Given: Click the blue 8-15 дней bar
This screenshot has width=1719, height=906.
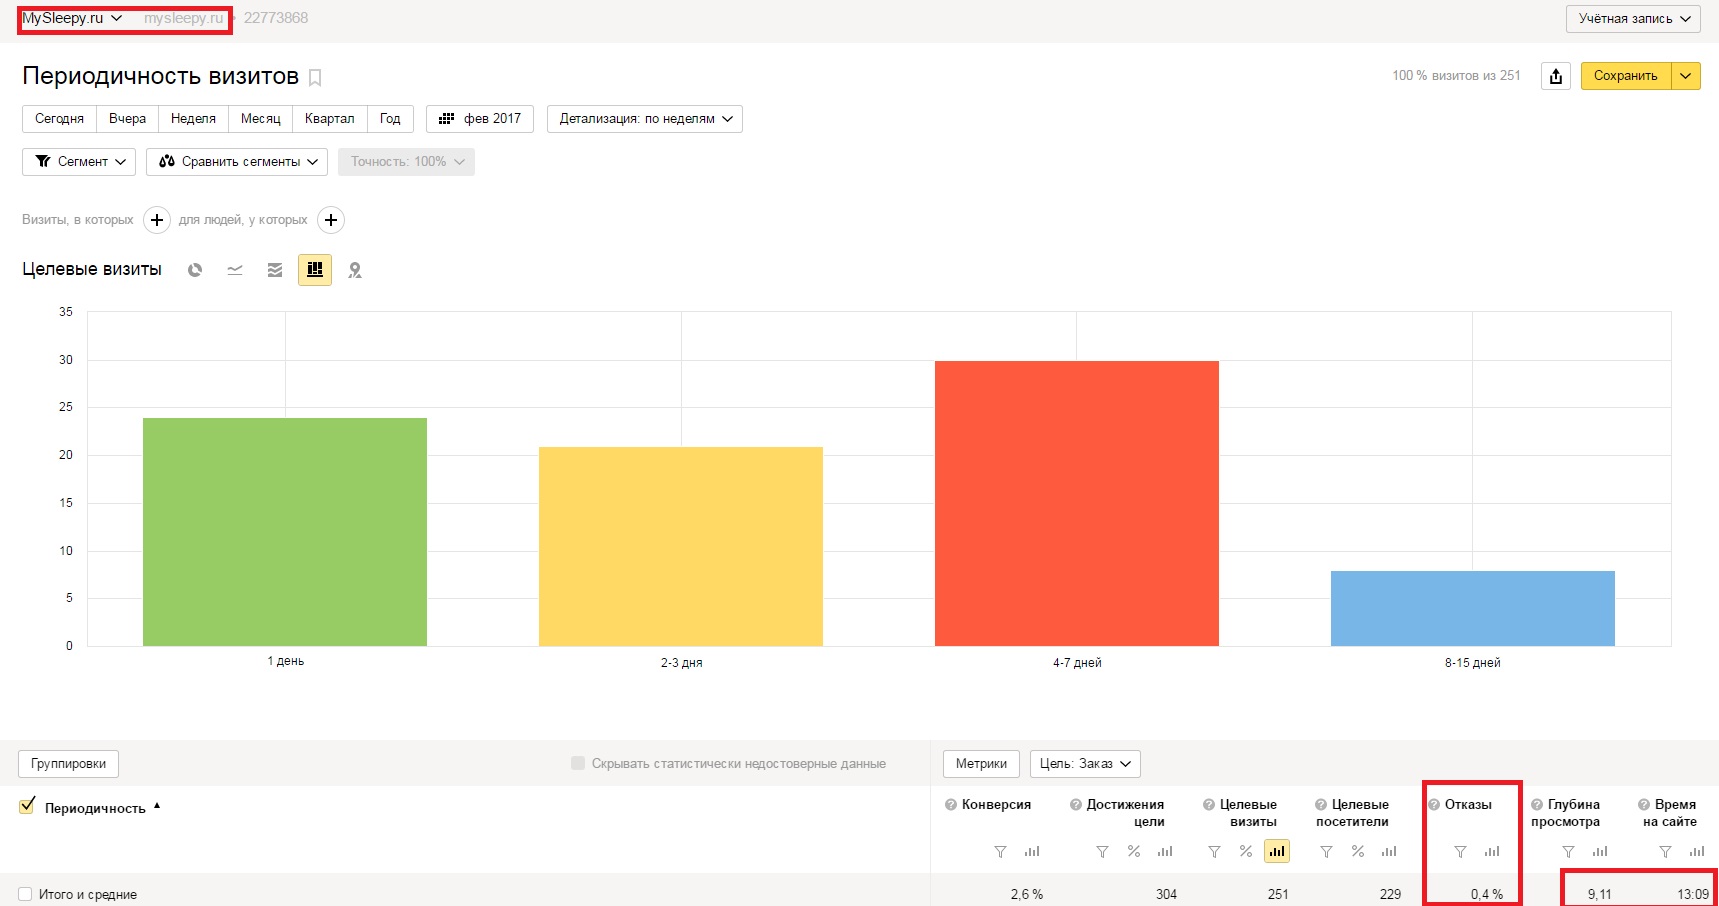Looking at the screenshot, I should tap(1473, 608).
